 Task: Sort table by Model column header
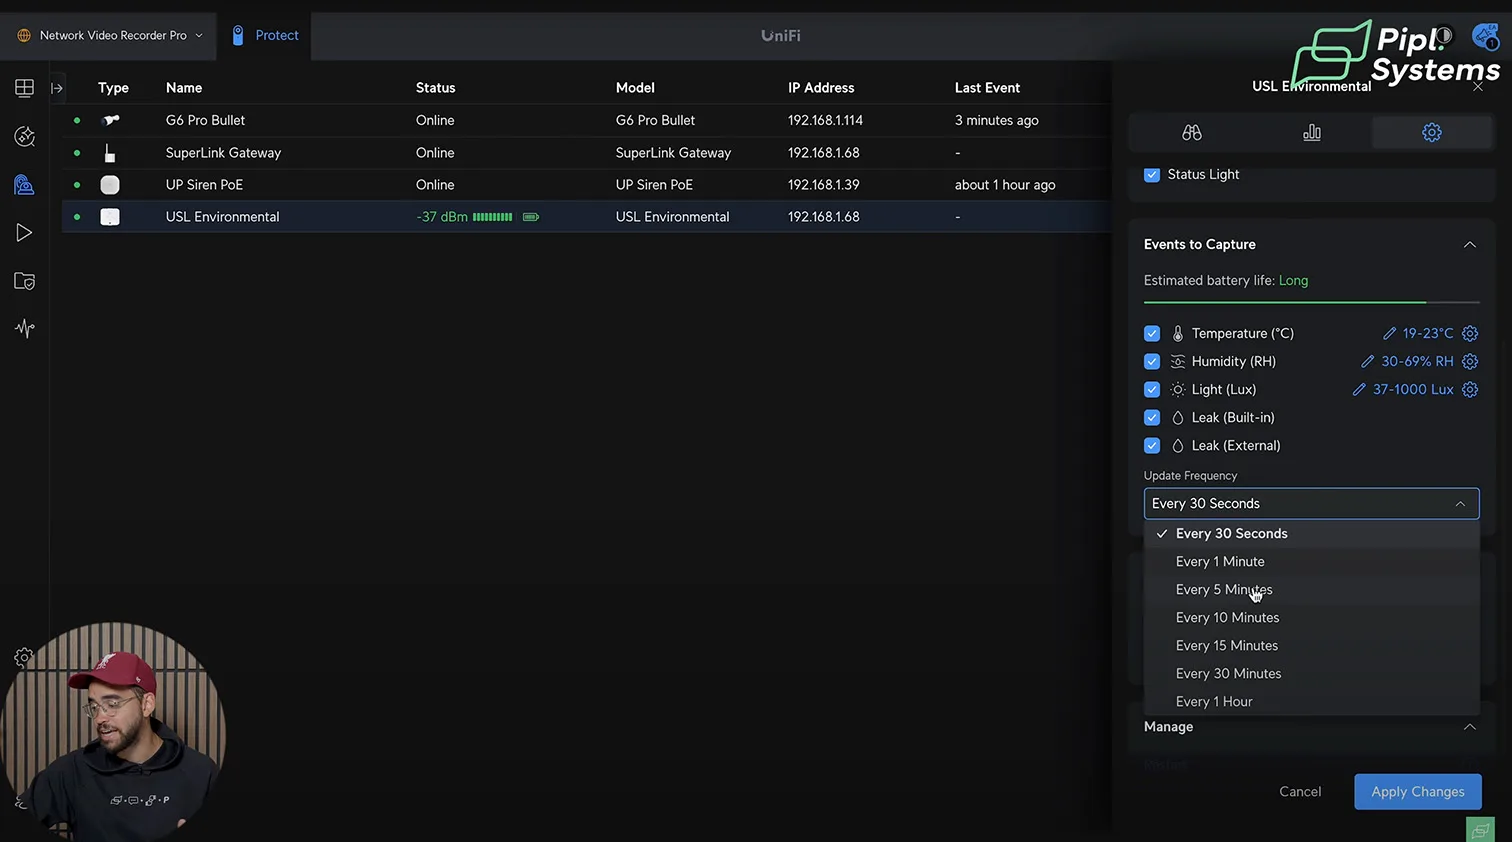(635, 88)
